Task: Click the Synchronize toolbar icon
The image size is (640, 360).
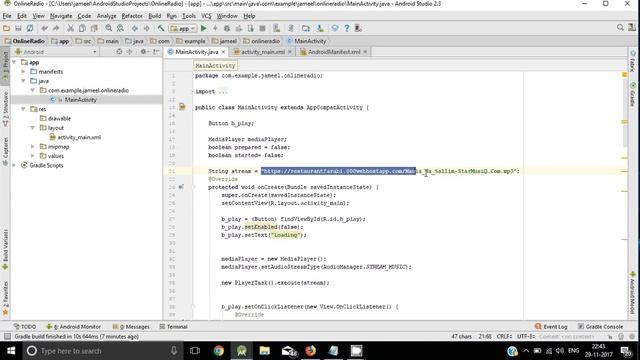Action: (30, 28)
